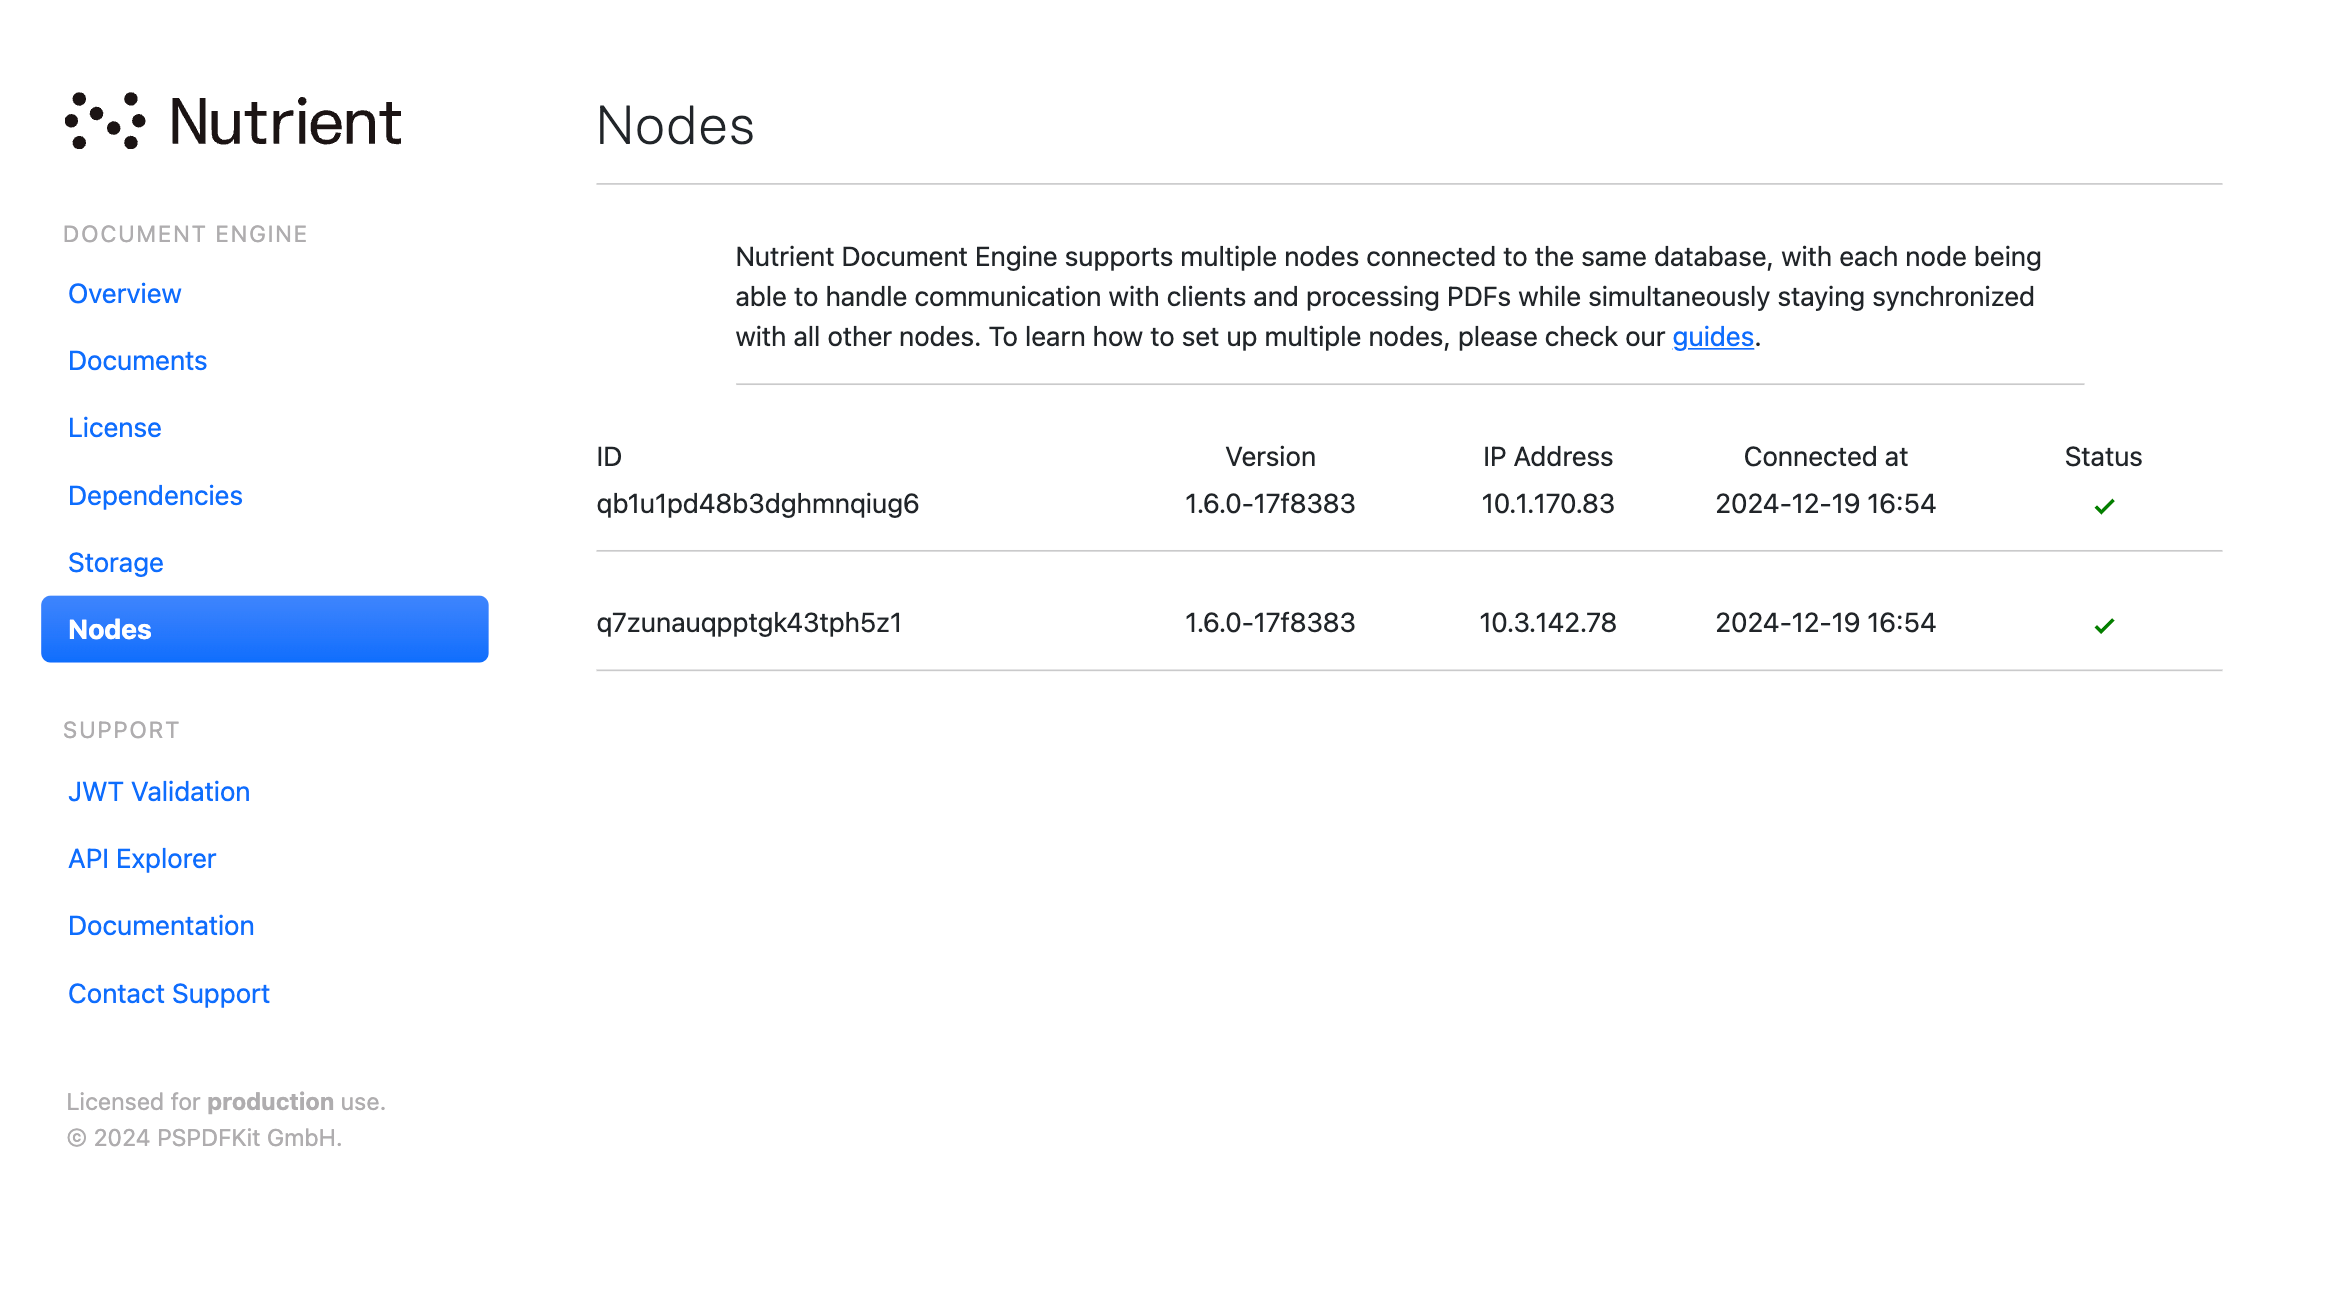Click the Nutrient logo icon
This screenshot has height=1308, width=2333.
pyautogui.click(x=104, y=120)
